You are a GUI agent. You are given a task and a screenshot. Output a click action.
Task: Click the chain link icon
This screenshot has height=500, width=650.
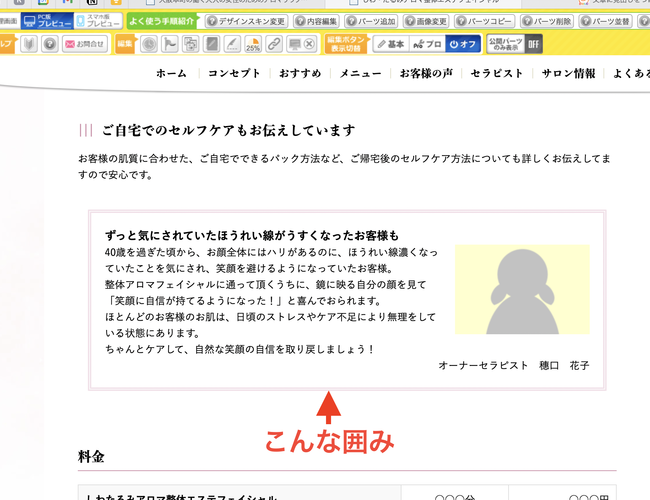point(274,44)
